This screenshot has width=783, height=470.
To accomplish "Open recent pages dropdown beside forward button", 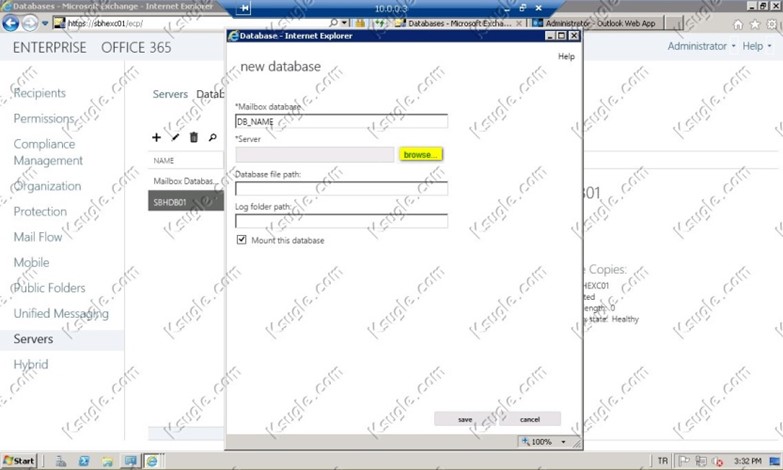I will 45,23.
